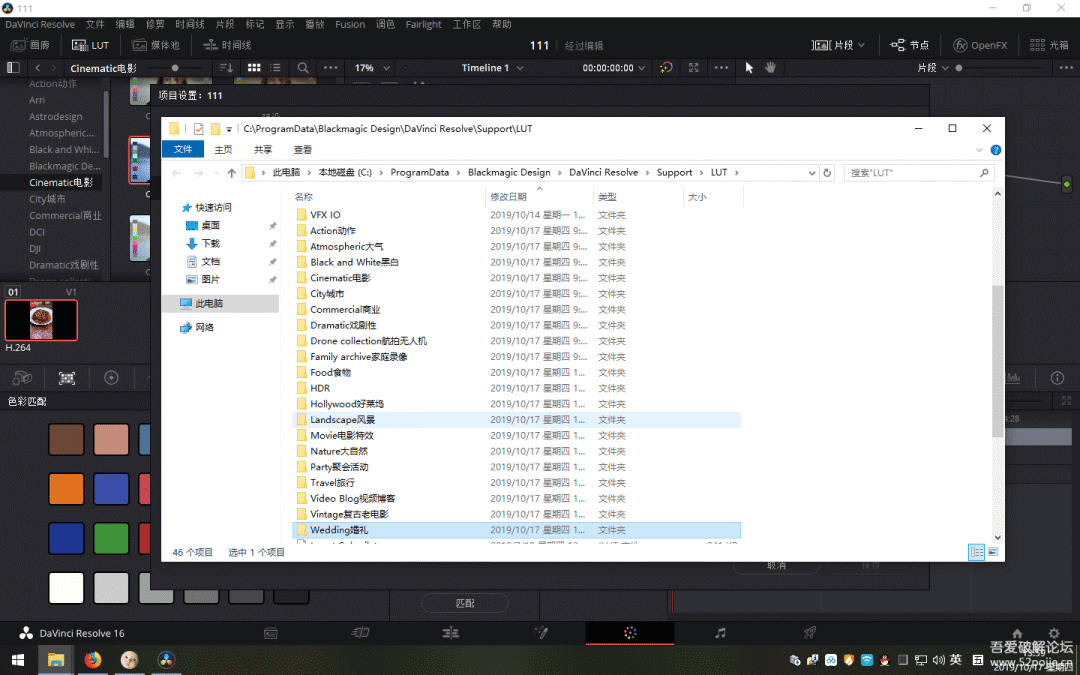Image resolution: width=1080 pixels, height=675 pixels.
Task: Toggle Timeline panel button
Action: 228,45
